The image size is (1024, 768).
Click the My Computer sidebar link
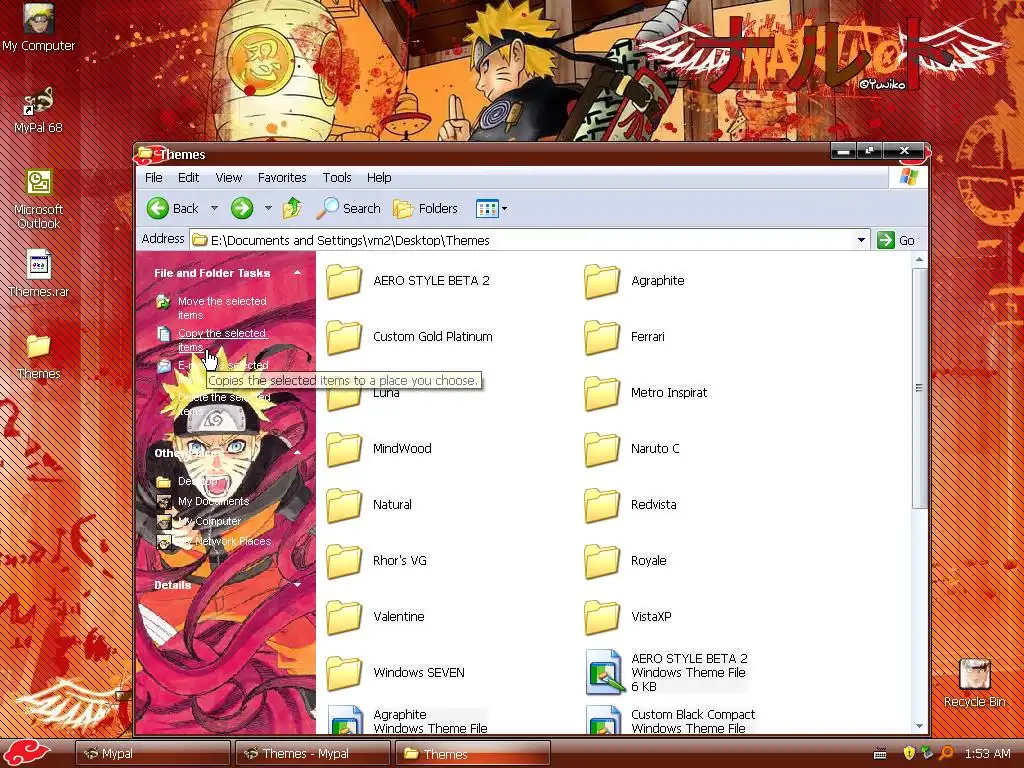(x=210, y=521)
